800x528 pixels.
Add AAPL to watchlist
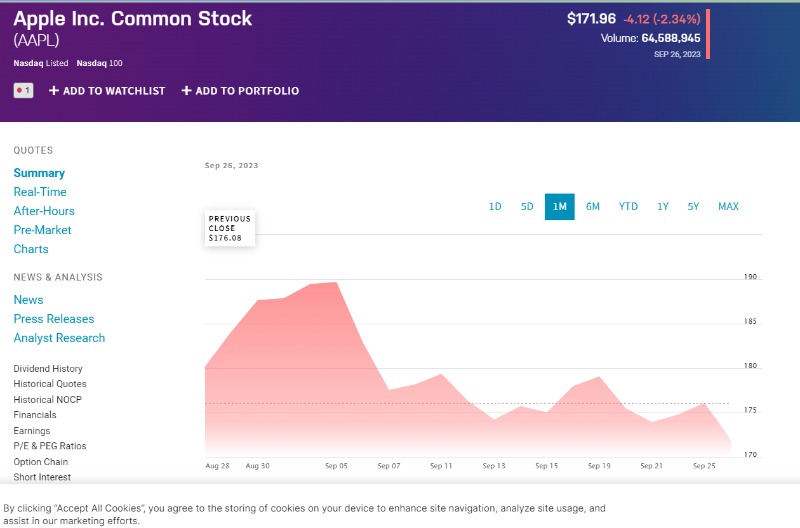pos(107,91)
